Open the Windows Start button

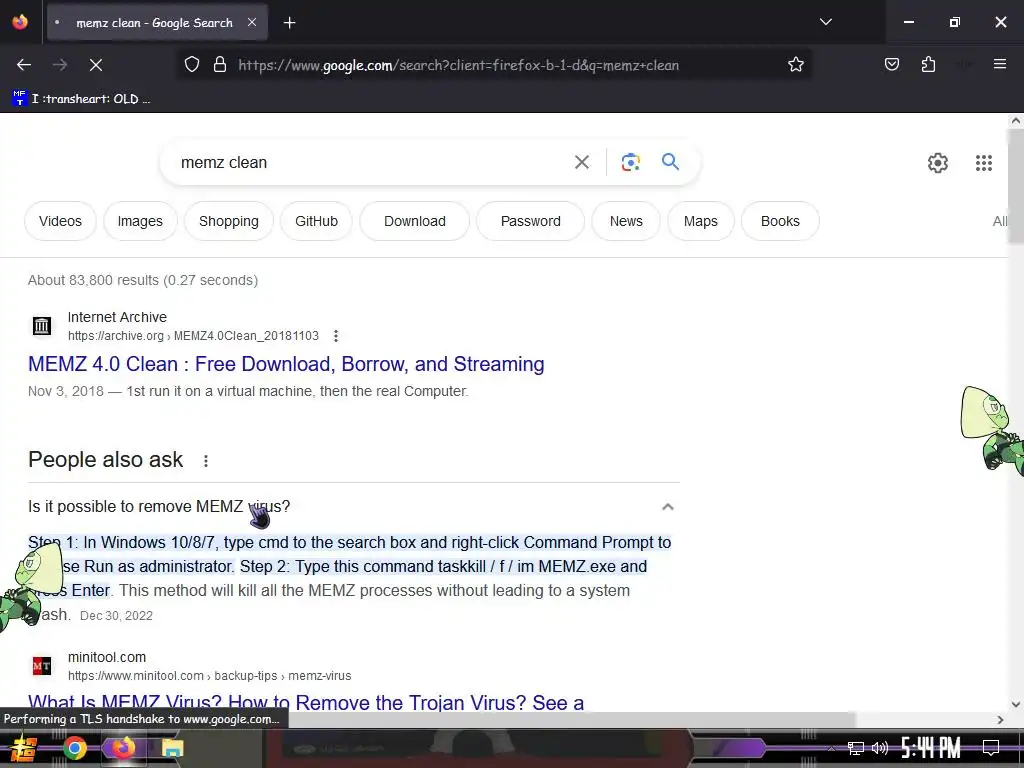click(x=23, y=748)
